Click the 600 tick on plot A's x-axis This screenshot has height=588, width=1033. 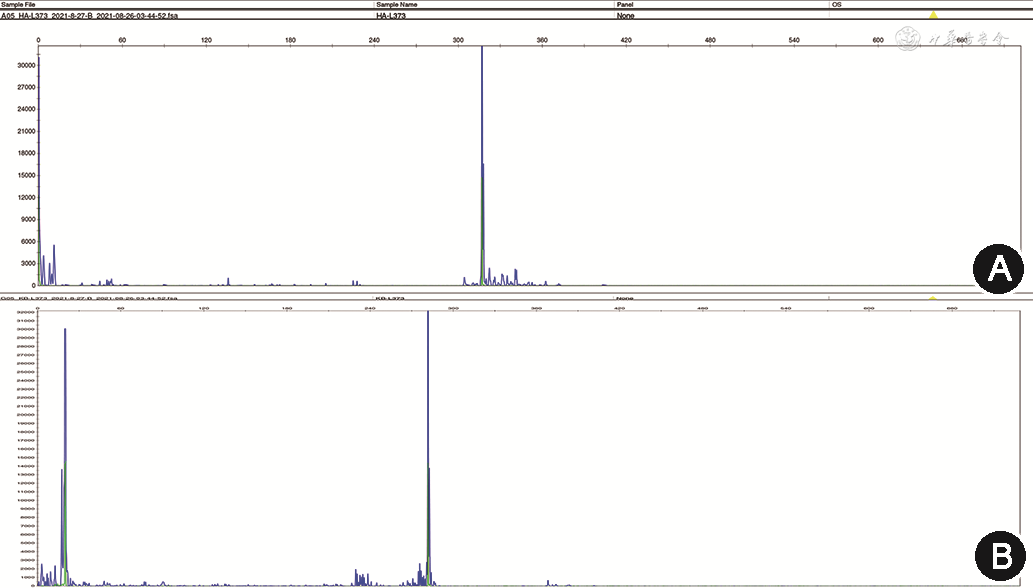click(878, 40)
